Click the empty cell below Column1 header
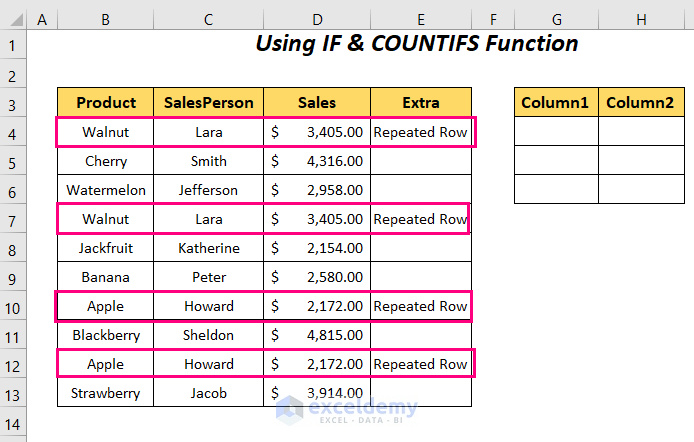694x442 pixels. 556,132
